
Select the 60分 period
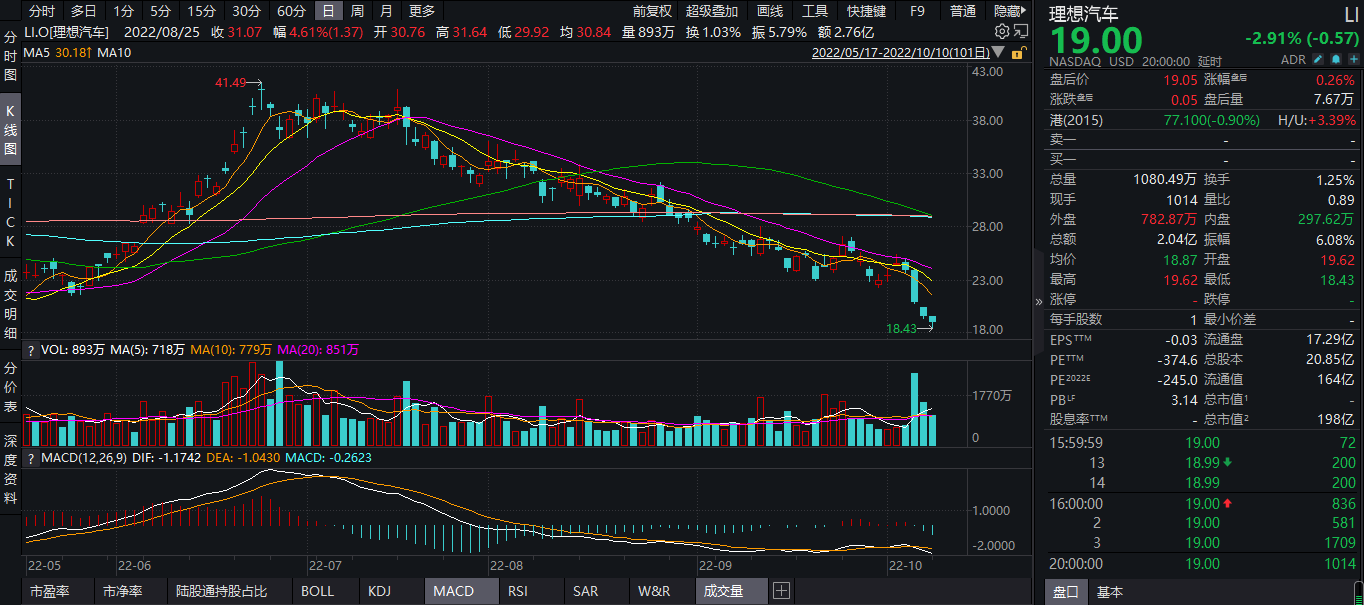tap(291, 11)
